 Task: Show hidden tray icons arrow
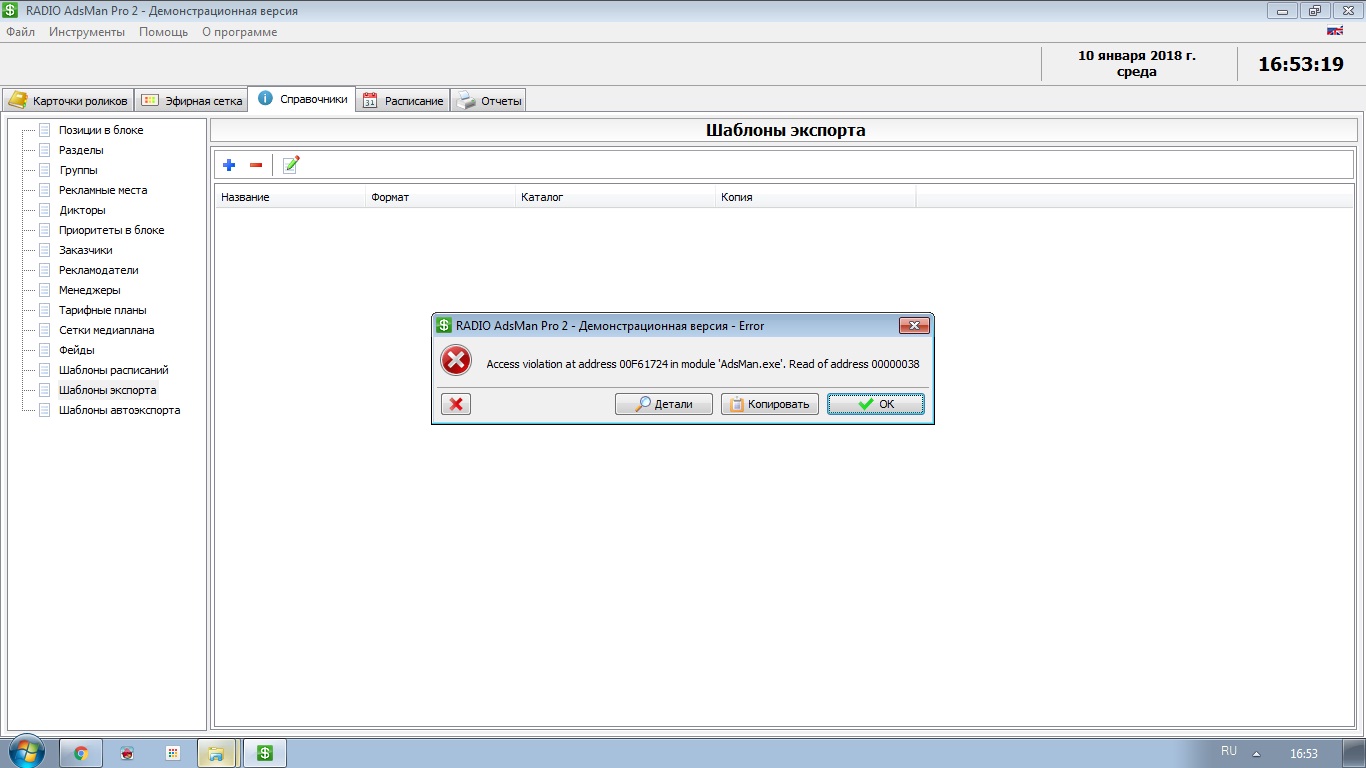(1256, 753)
